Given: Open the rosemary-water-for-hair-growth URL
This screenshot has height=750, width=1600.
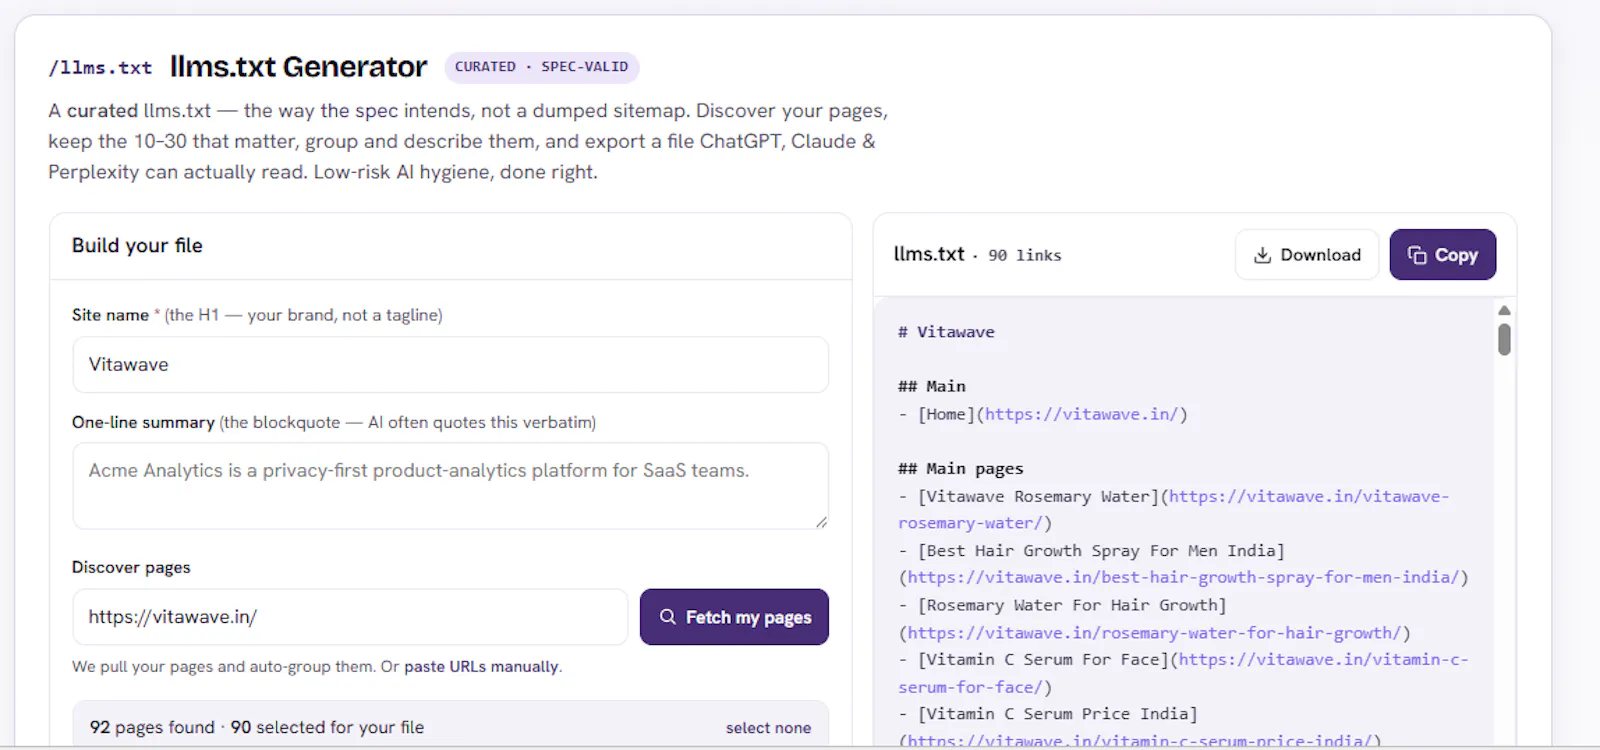Looking at the screenshot, I should (x=1154, y=632).
